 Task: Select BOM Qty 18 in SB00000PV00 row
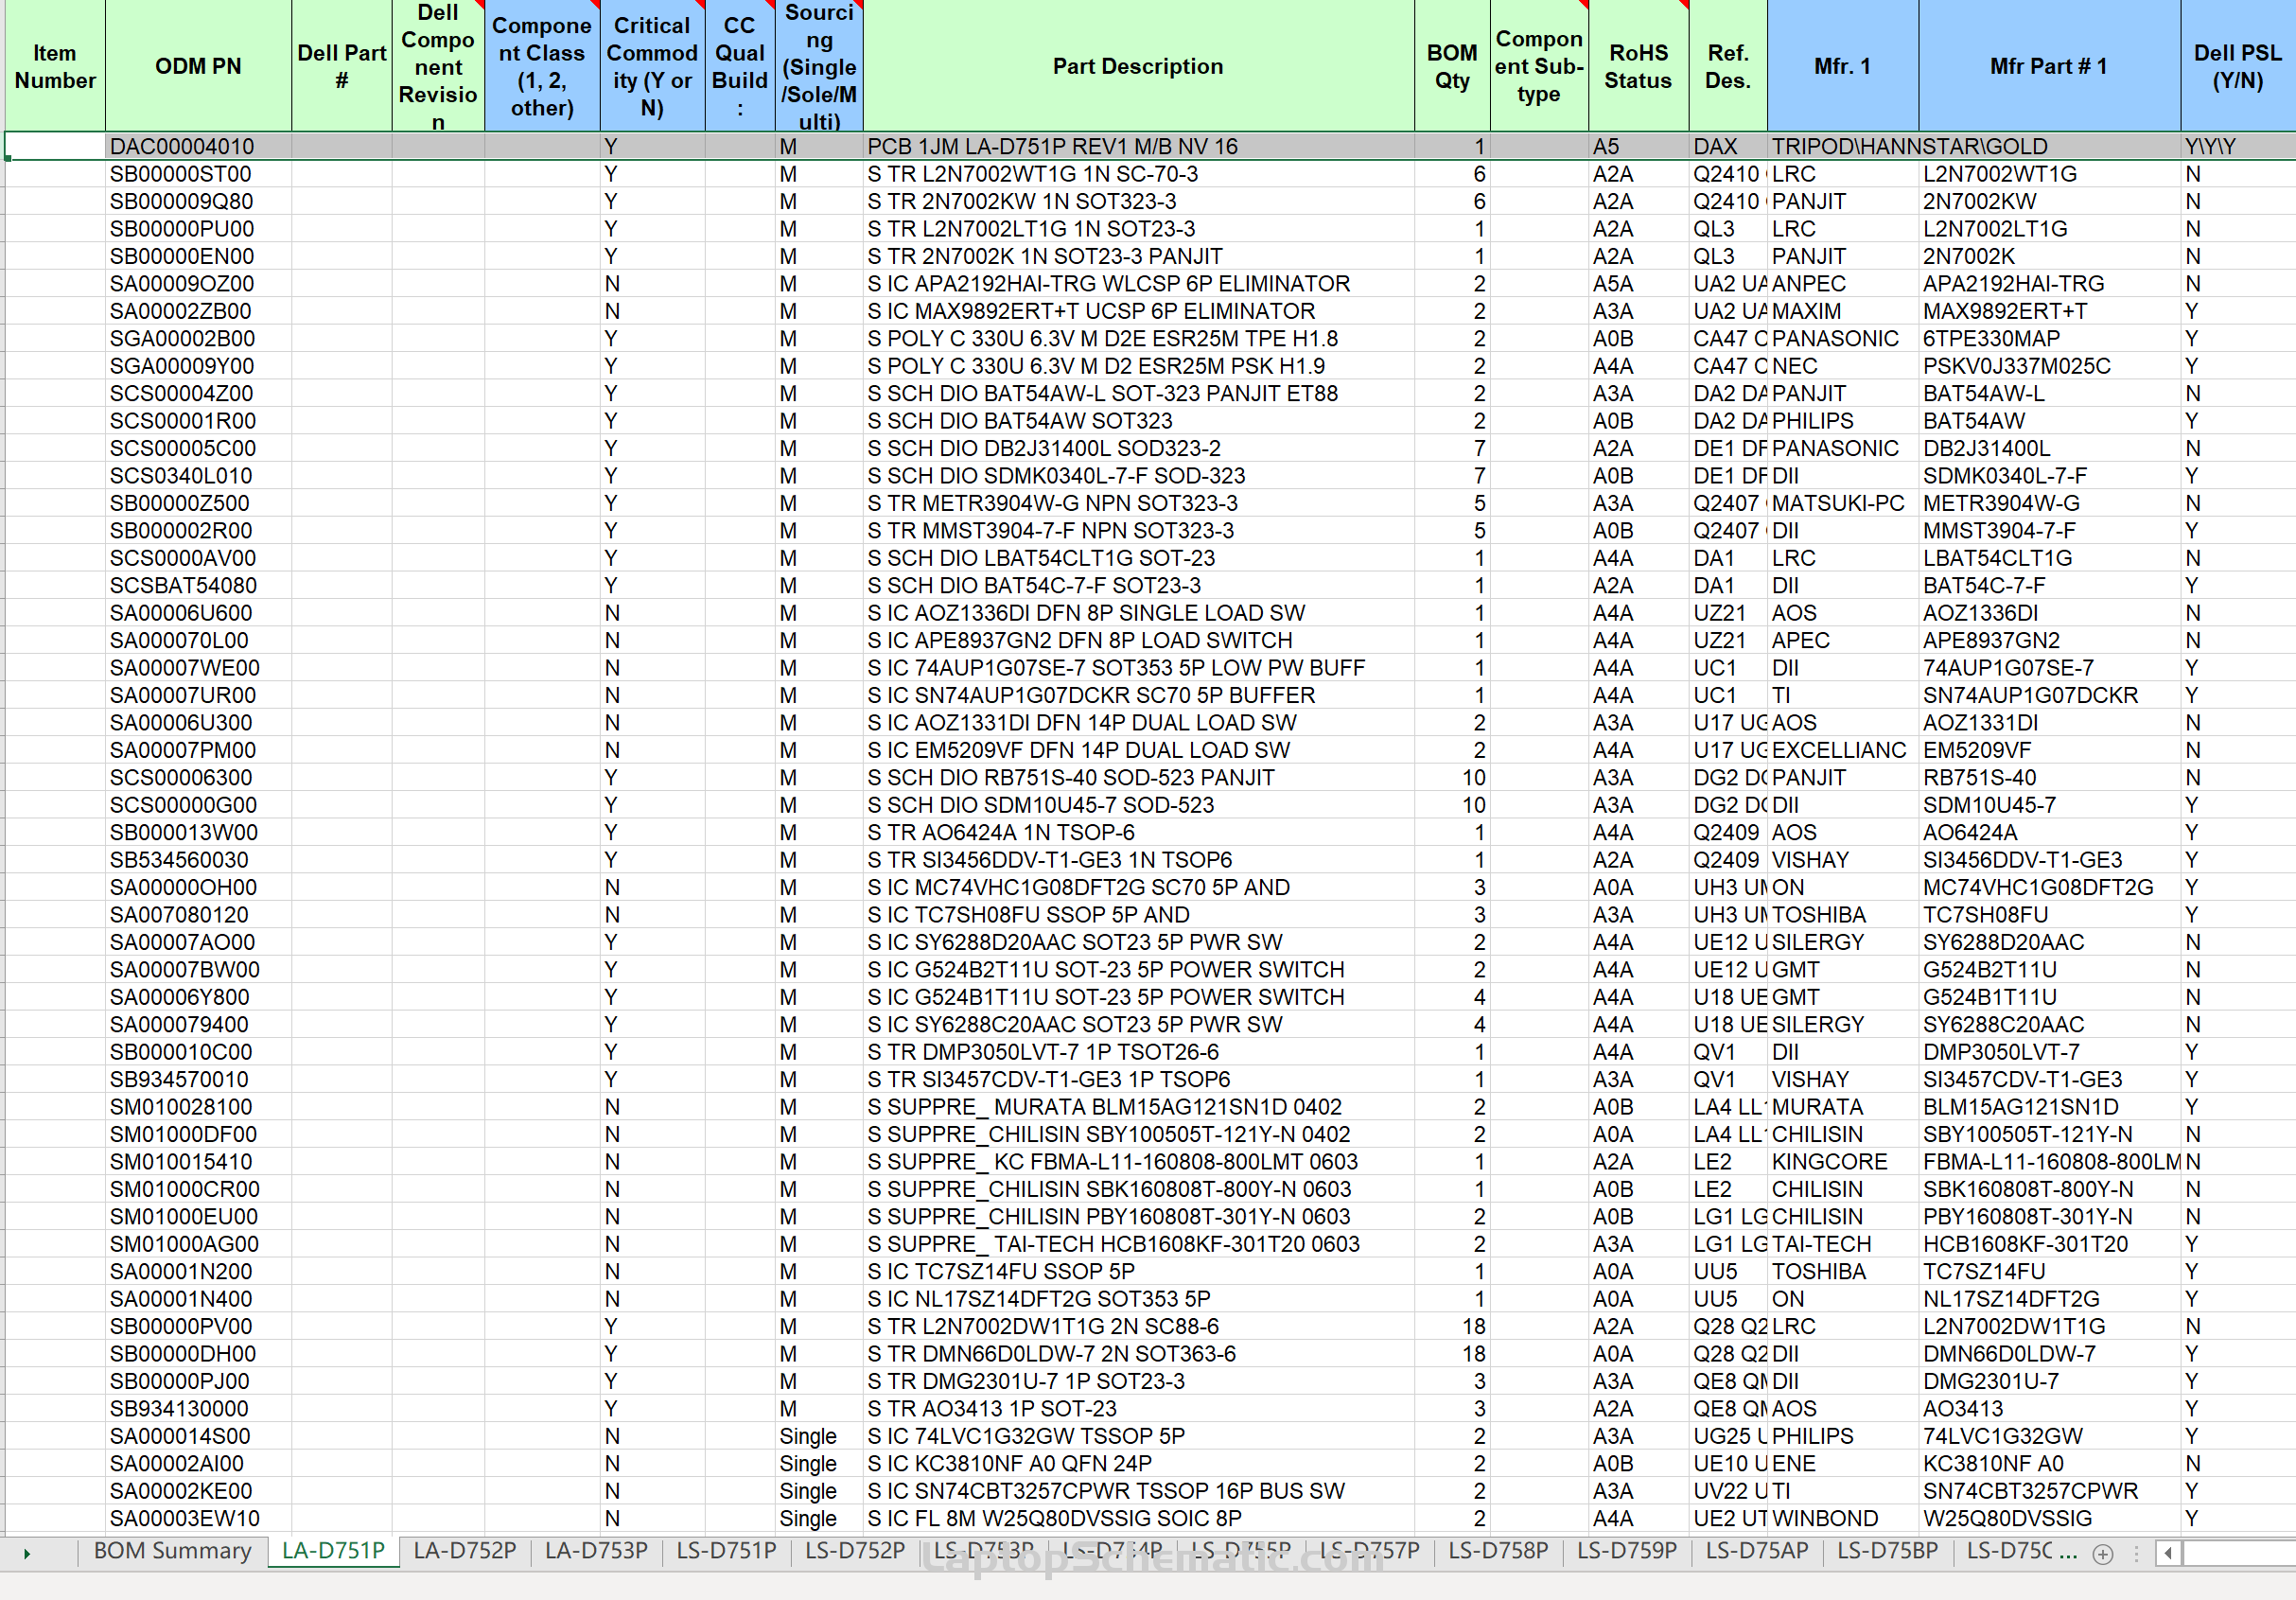coord(1452,1326)
